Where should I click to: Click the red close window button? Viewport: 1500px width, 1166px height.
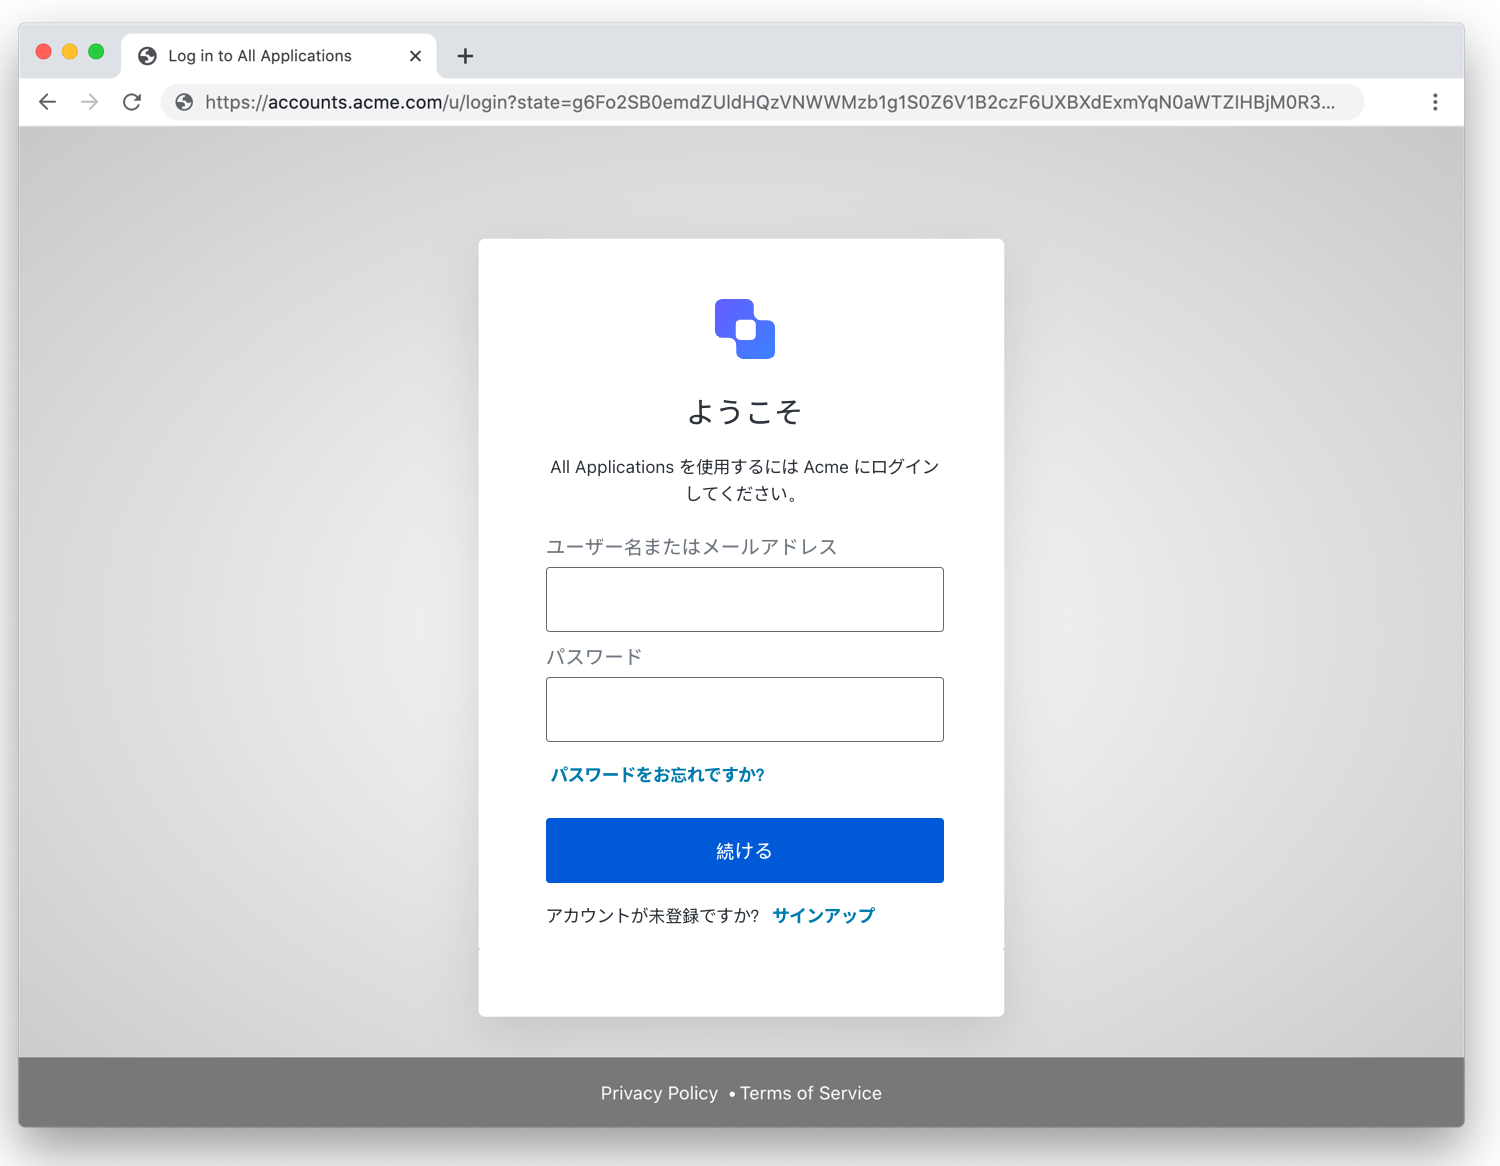(x=43, y=52)
